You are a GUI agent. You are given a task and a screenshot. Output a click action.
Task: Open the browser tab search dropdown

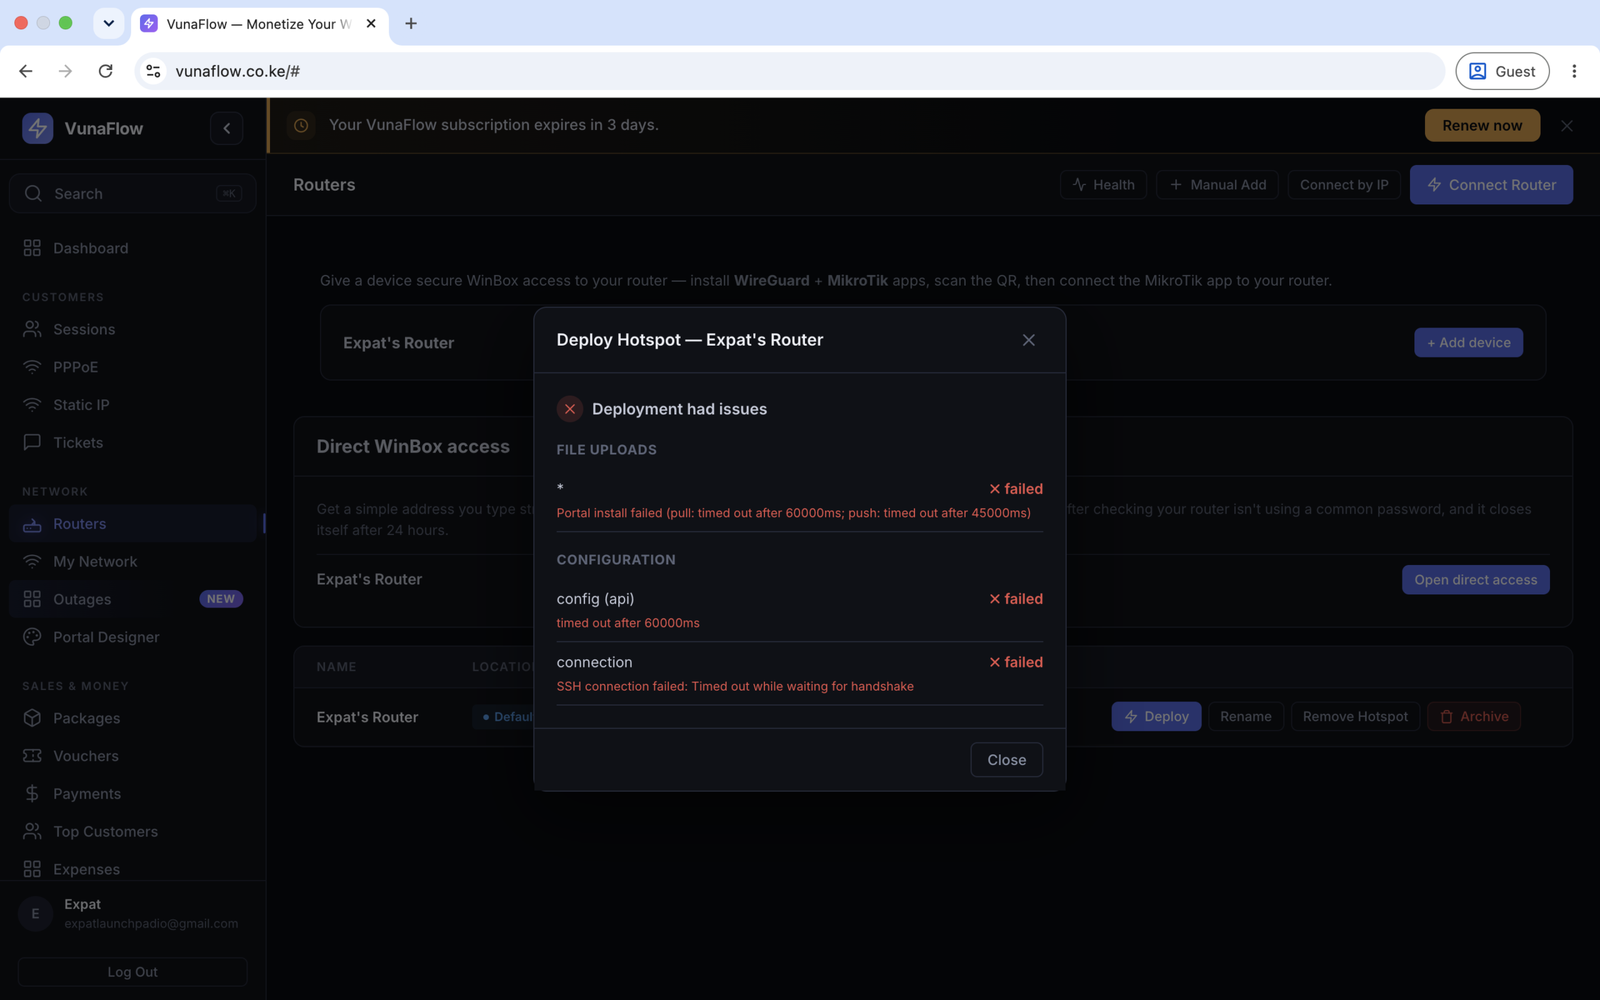tap(109, 23)
